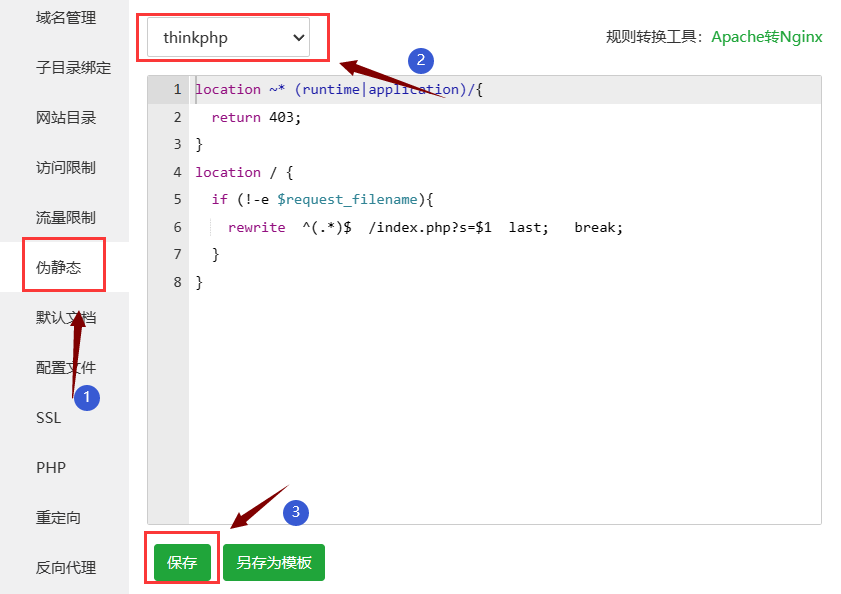
Task: Click inside the rewrite rule on line 6
Action: click(425, 228)
